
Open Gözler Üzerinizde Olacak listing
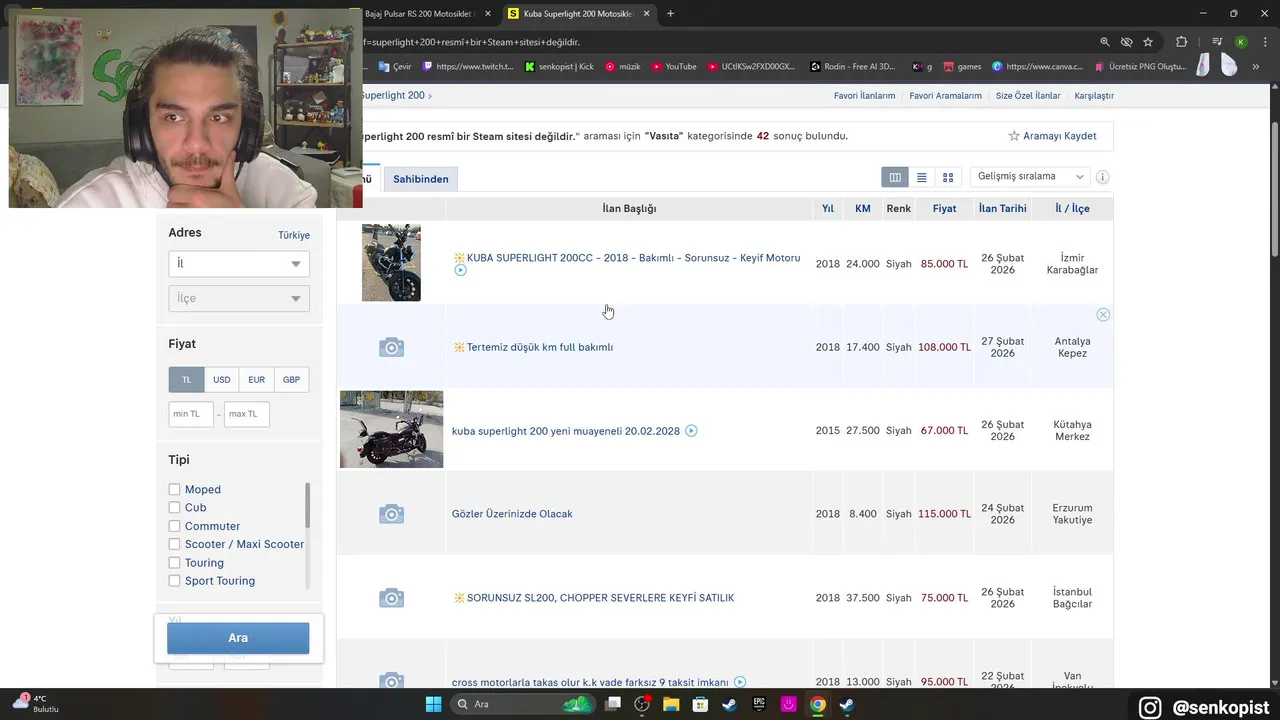pyautogui.click(x=512, y=514)
